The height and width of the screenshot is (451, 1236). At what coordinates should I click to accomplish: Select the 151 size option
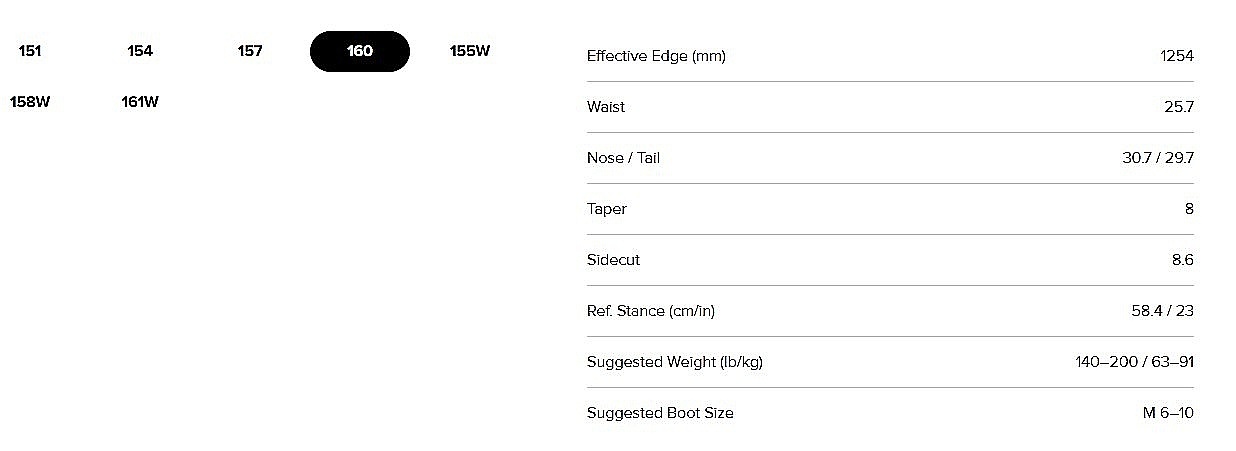pos(30,51)
